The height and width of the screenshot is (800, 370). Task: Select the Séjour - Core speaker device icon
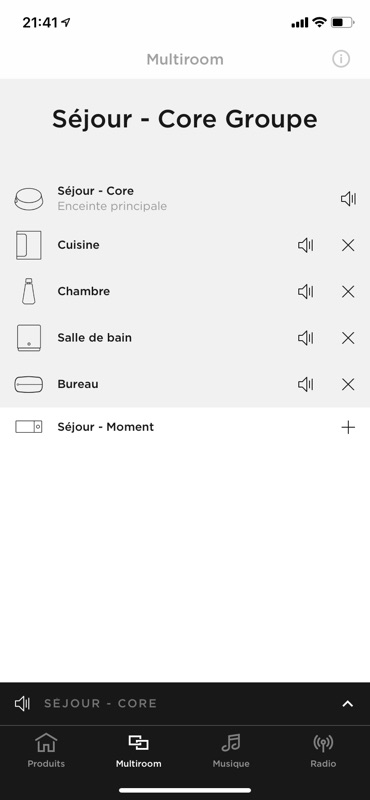(x=29, y=198)
